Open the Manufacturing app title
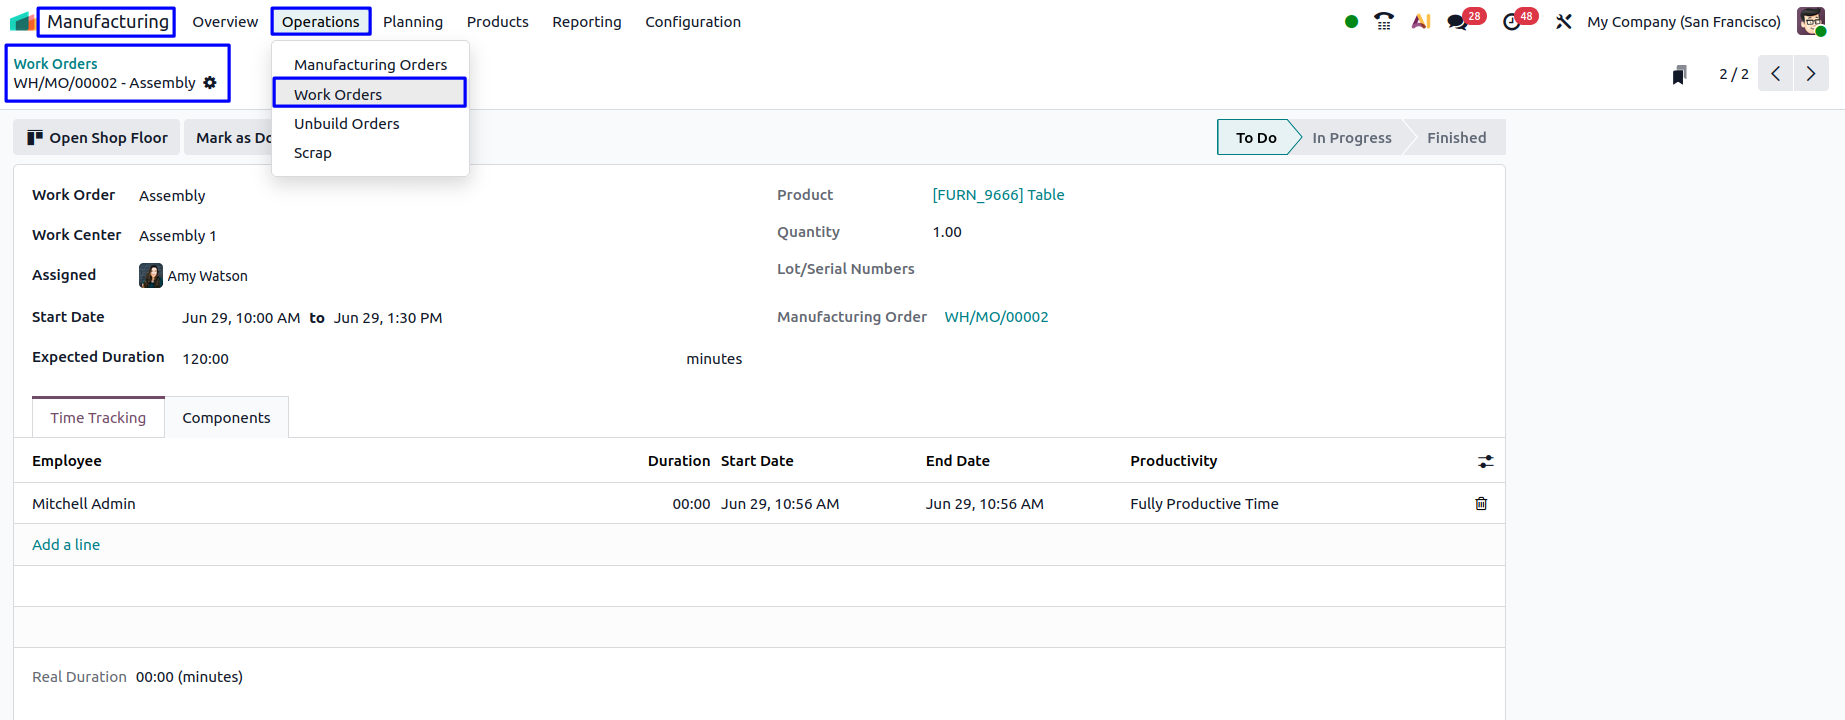The image size is (1845, 720). point(107,21)
